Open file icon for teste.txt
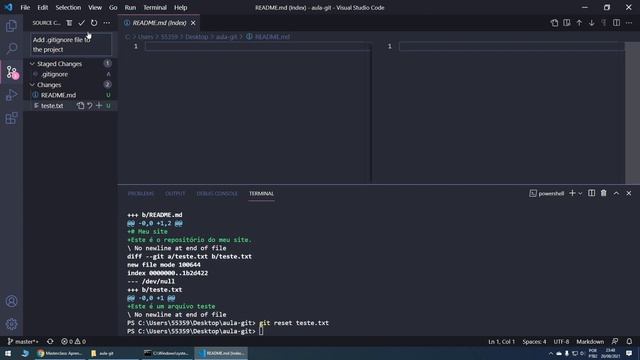This screenshot has height=360, width=640. [x=80, y=106]
